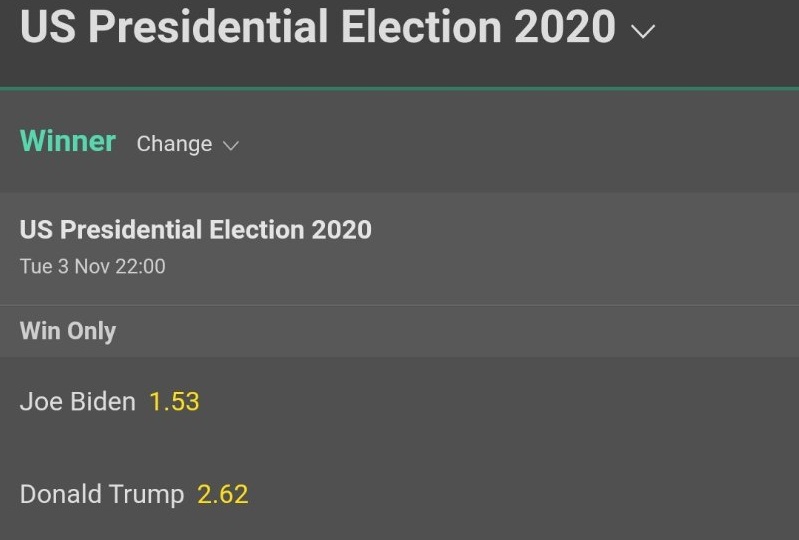Click the green divider under the title bar
799x540 pixels.
(400, 89)
